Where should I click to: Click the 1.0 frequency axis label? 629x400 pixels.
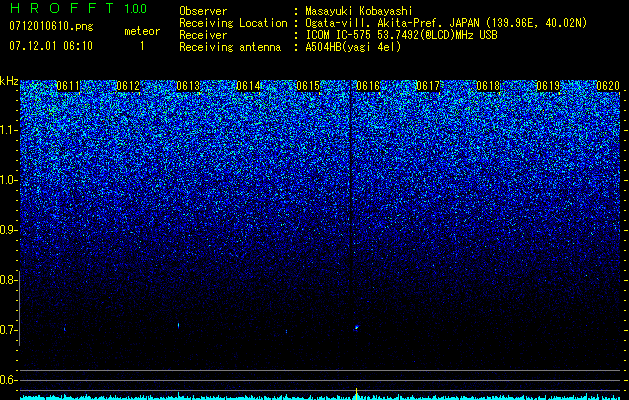coord(8,180)
